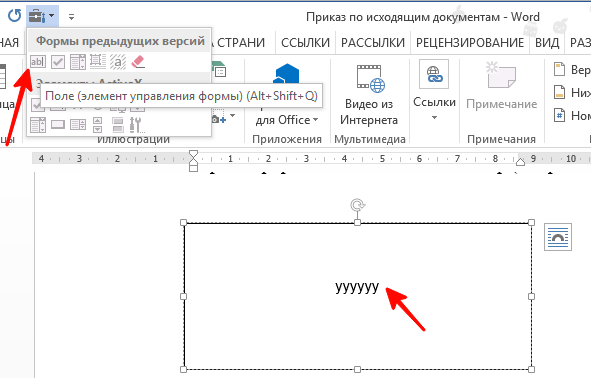Expand Customize Quick Access Toolbar arrow
Viewport: 591px width, 378px height.
coord(71,17)
